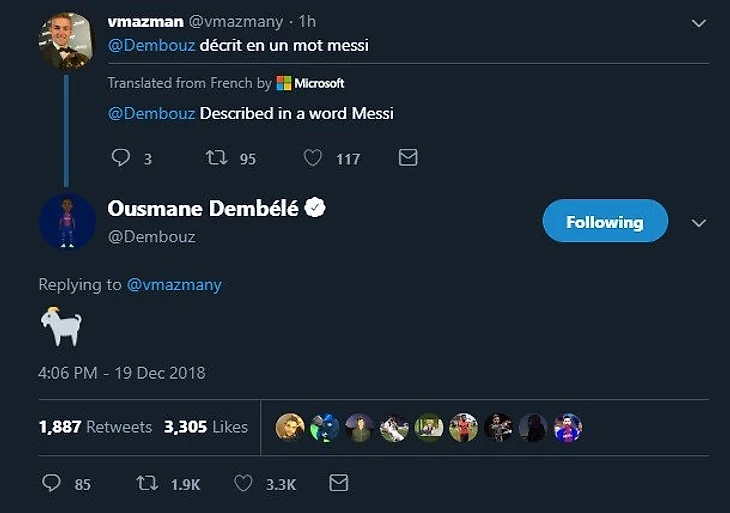Open vmazman's profile picture
Viewport: 730px width, 513px height.
click(66, 41)
